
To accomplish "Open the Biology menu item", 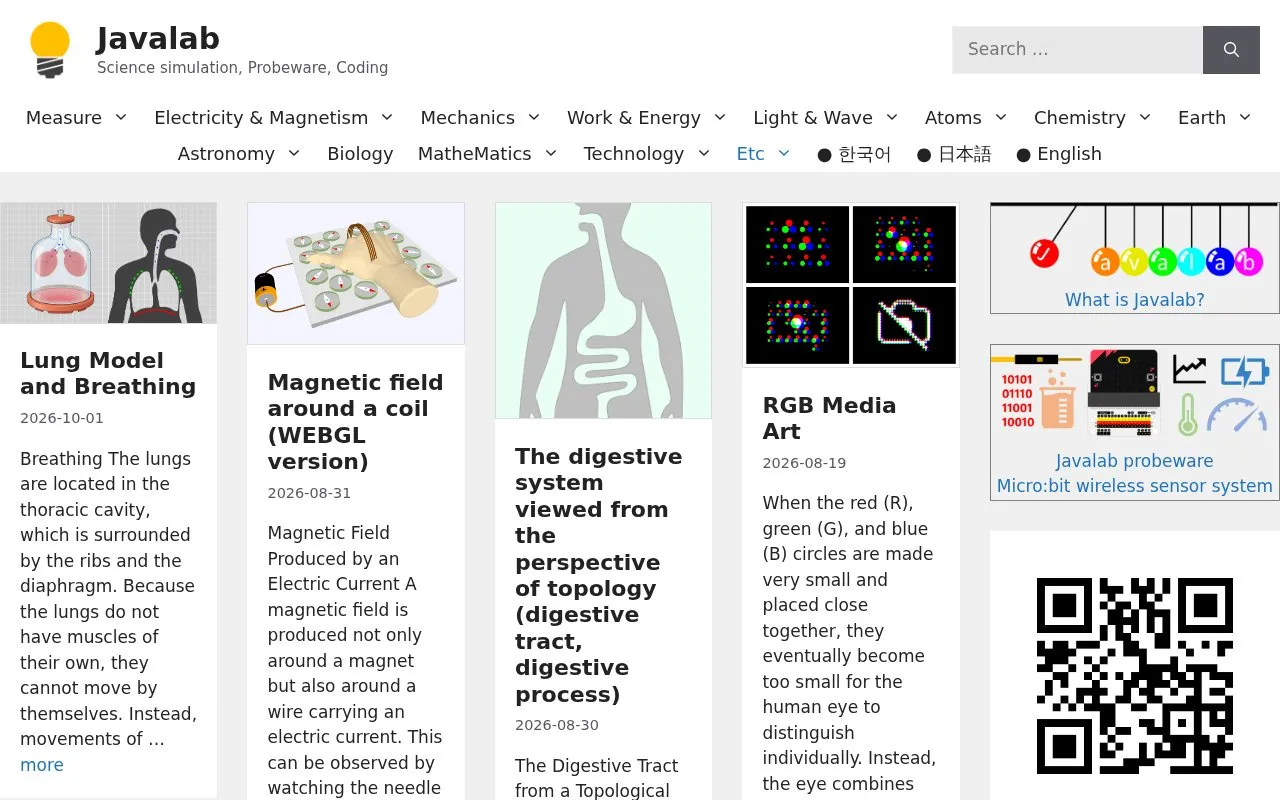I will point(360,154).
